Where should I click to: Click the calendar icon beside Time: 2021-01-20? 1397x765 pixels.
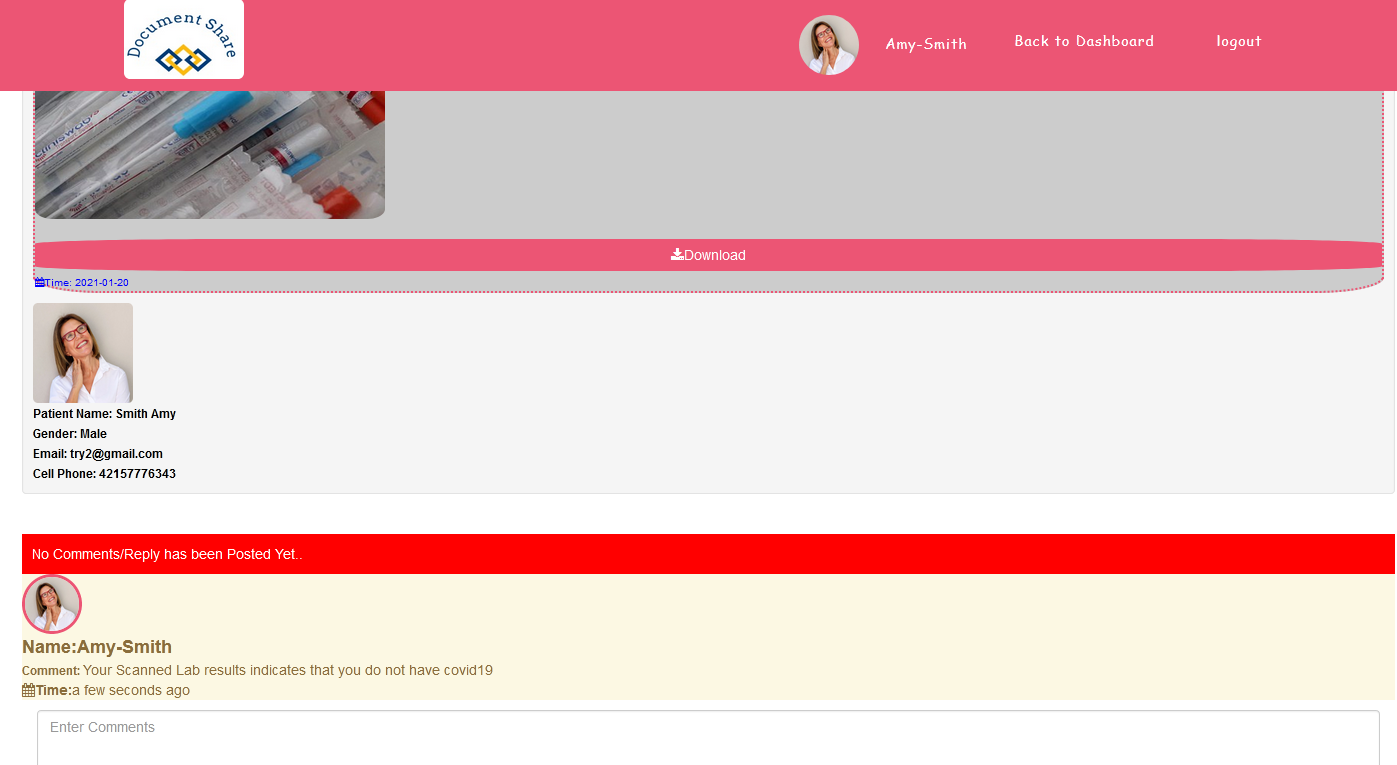40,282
